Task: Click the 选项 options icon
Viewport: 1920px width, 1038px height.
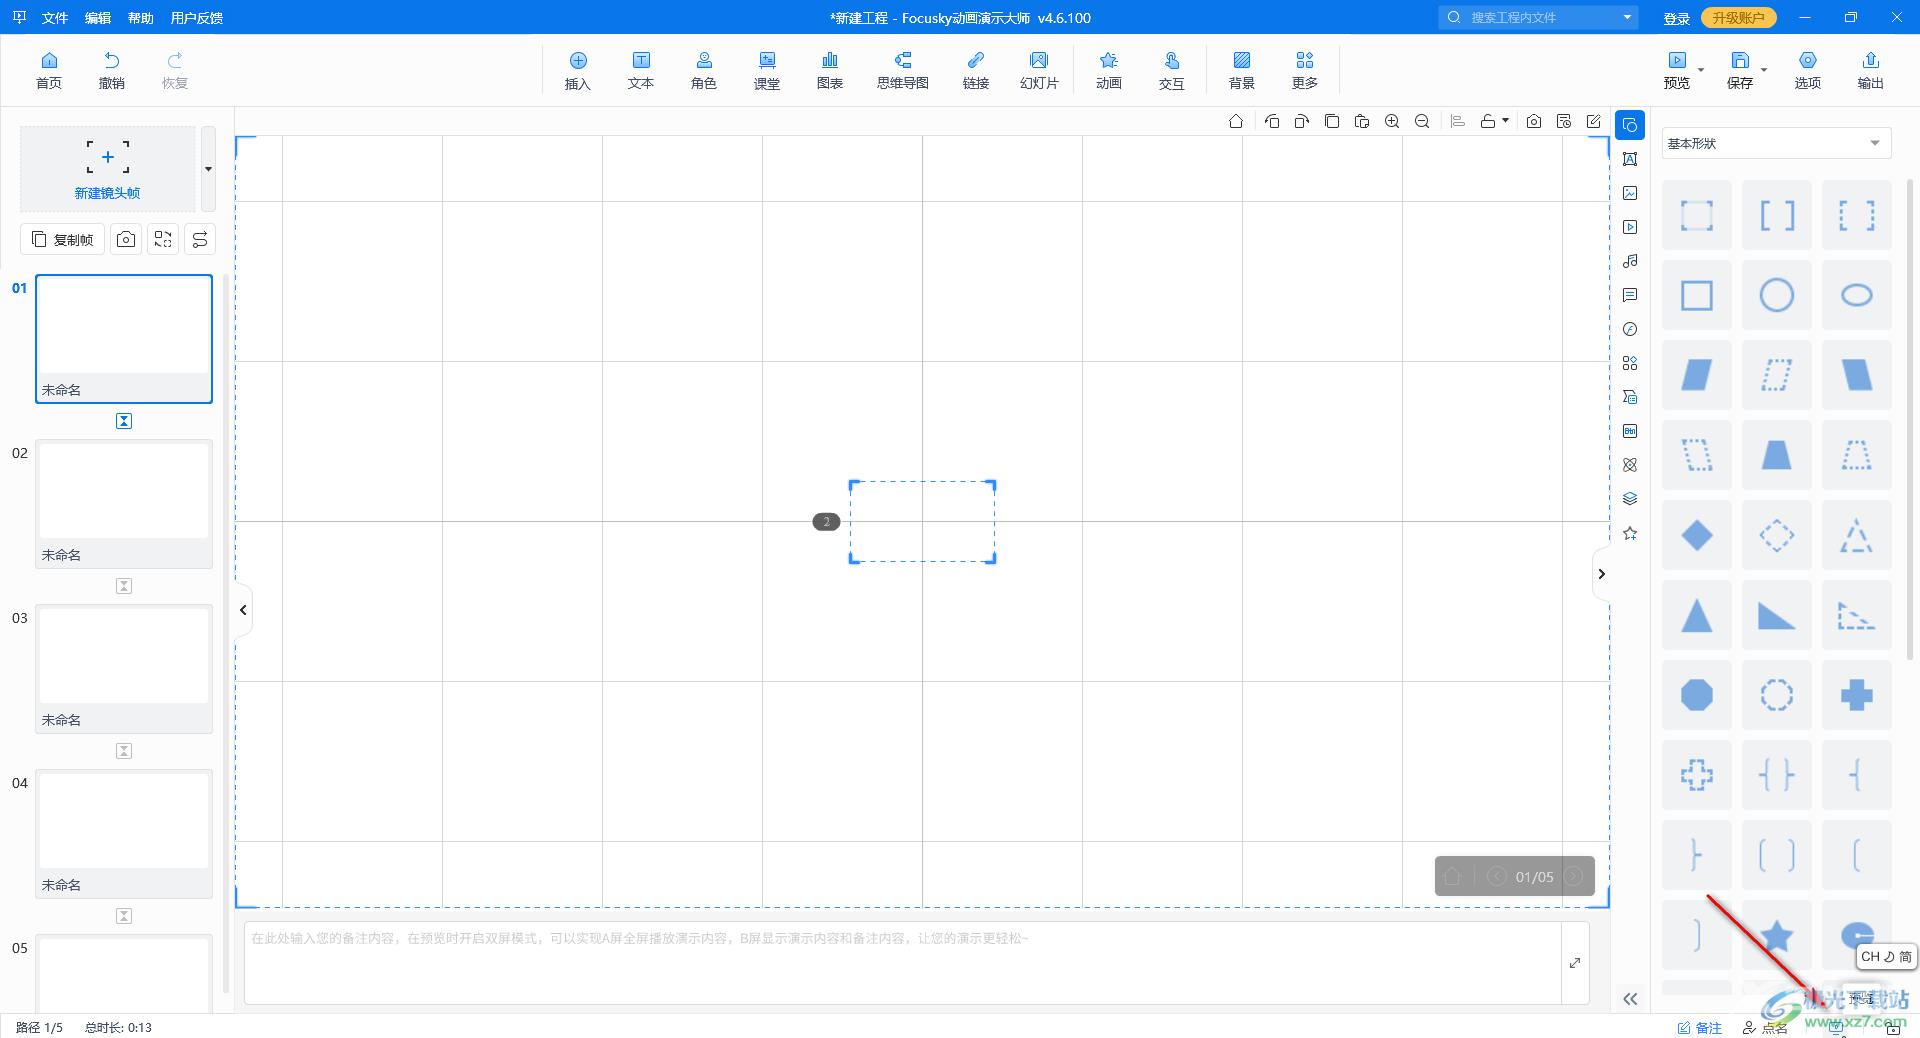Action: [1808, 70]
